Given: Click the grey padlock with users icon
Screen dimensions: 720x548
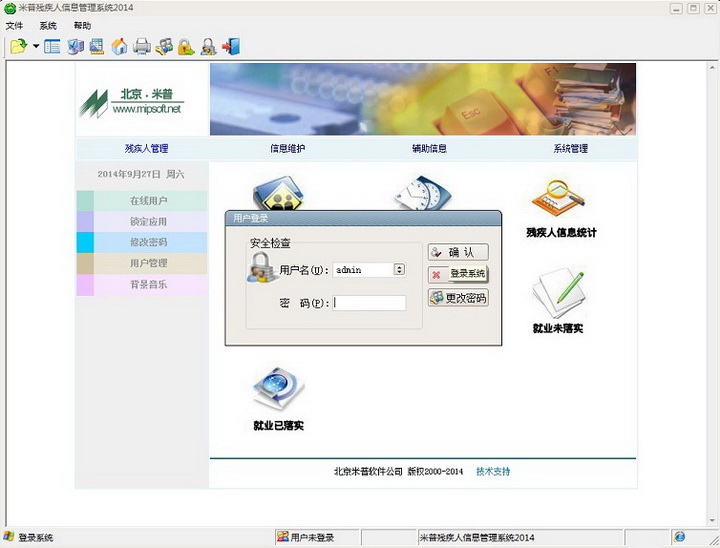Looking at the screenshot, I should coord(208,46).
